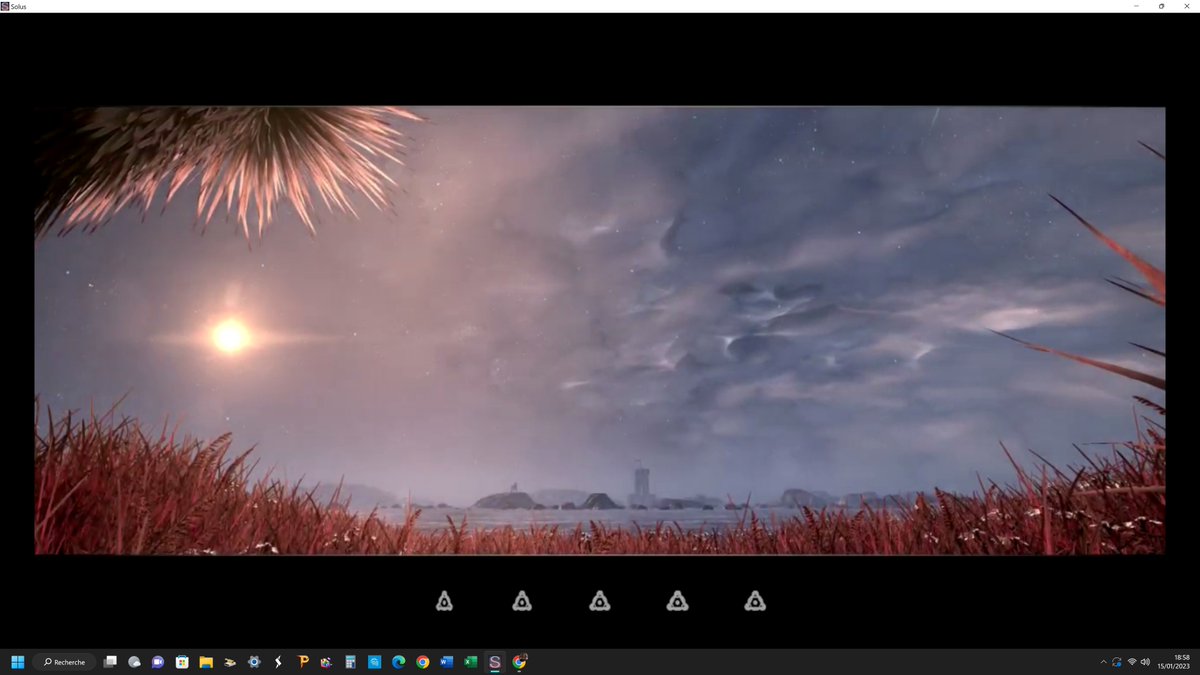
Task: Launch the orange P app icon
Action: pos(302,662)
